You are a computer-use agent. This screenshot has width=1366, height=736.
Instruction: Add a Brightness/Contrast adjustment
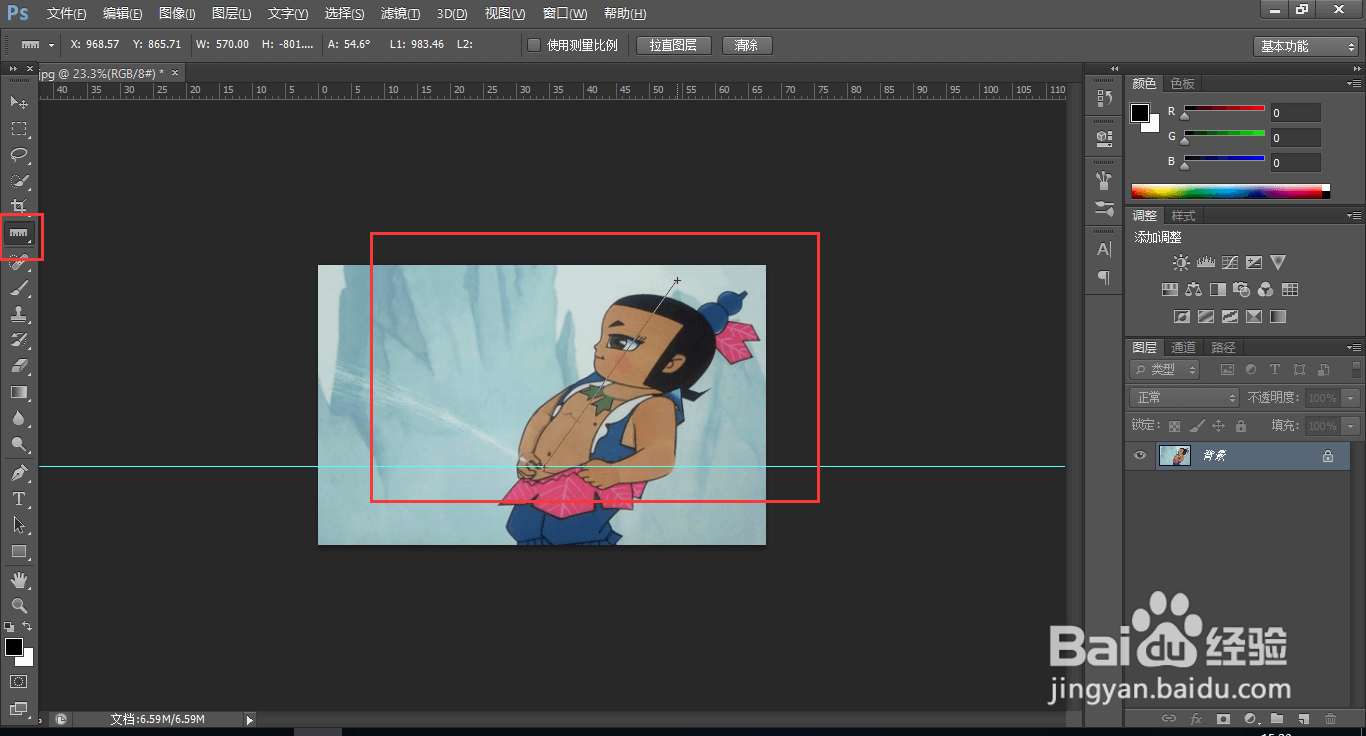pos(1181,263)
